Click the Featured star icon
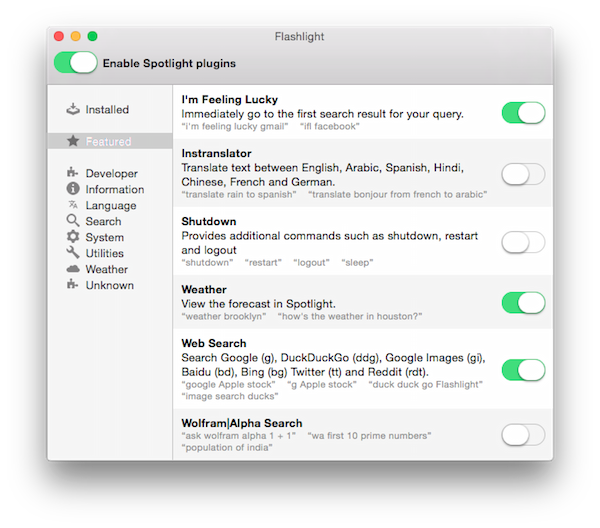 pyautogui.click(x=73, y=141)
